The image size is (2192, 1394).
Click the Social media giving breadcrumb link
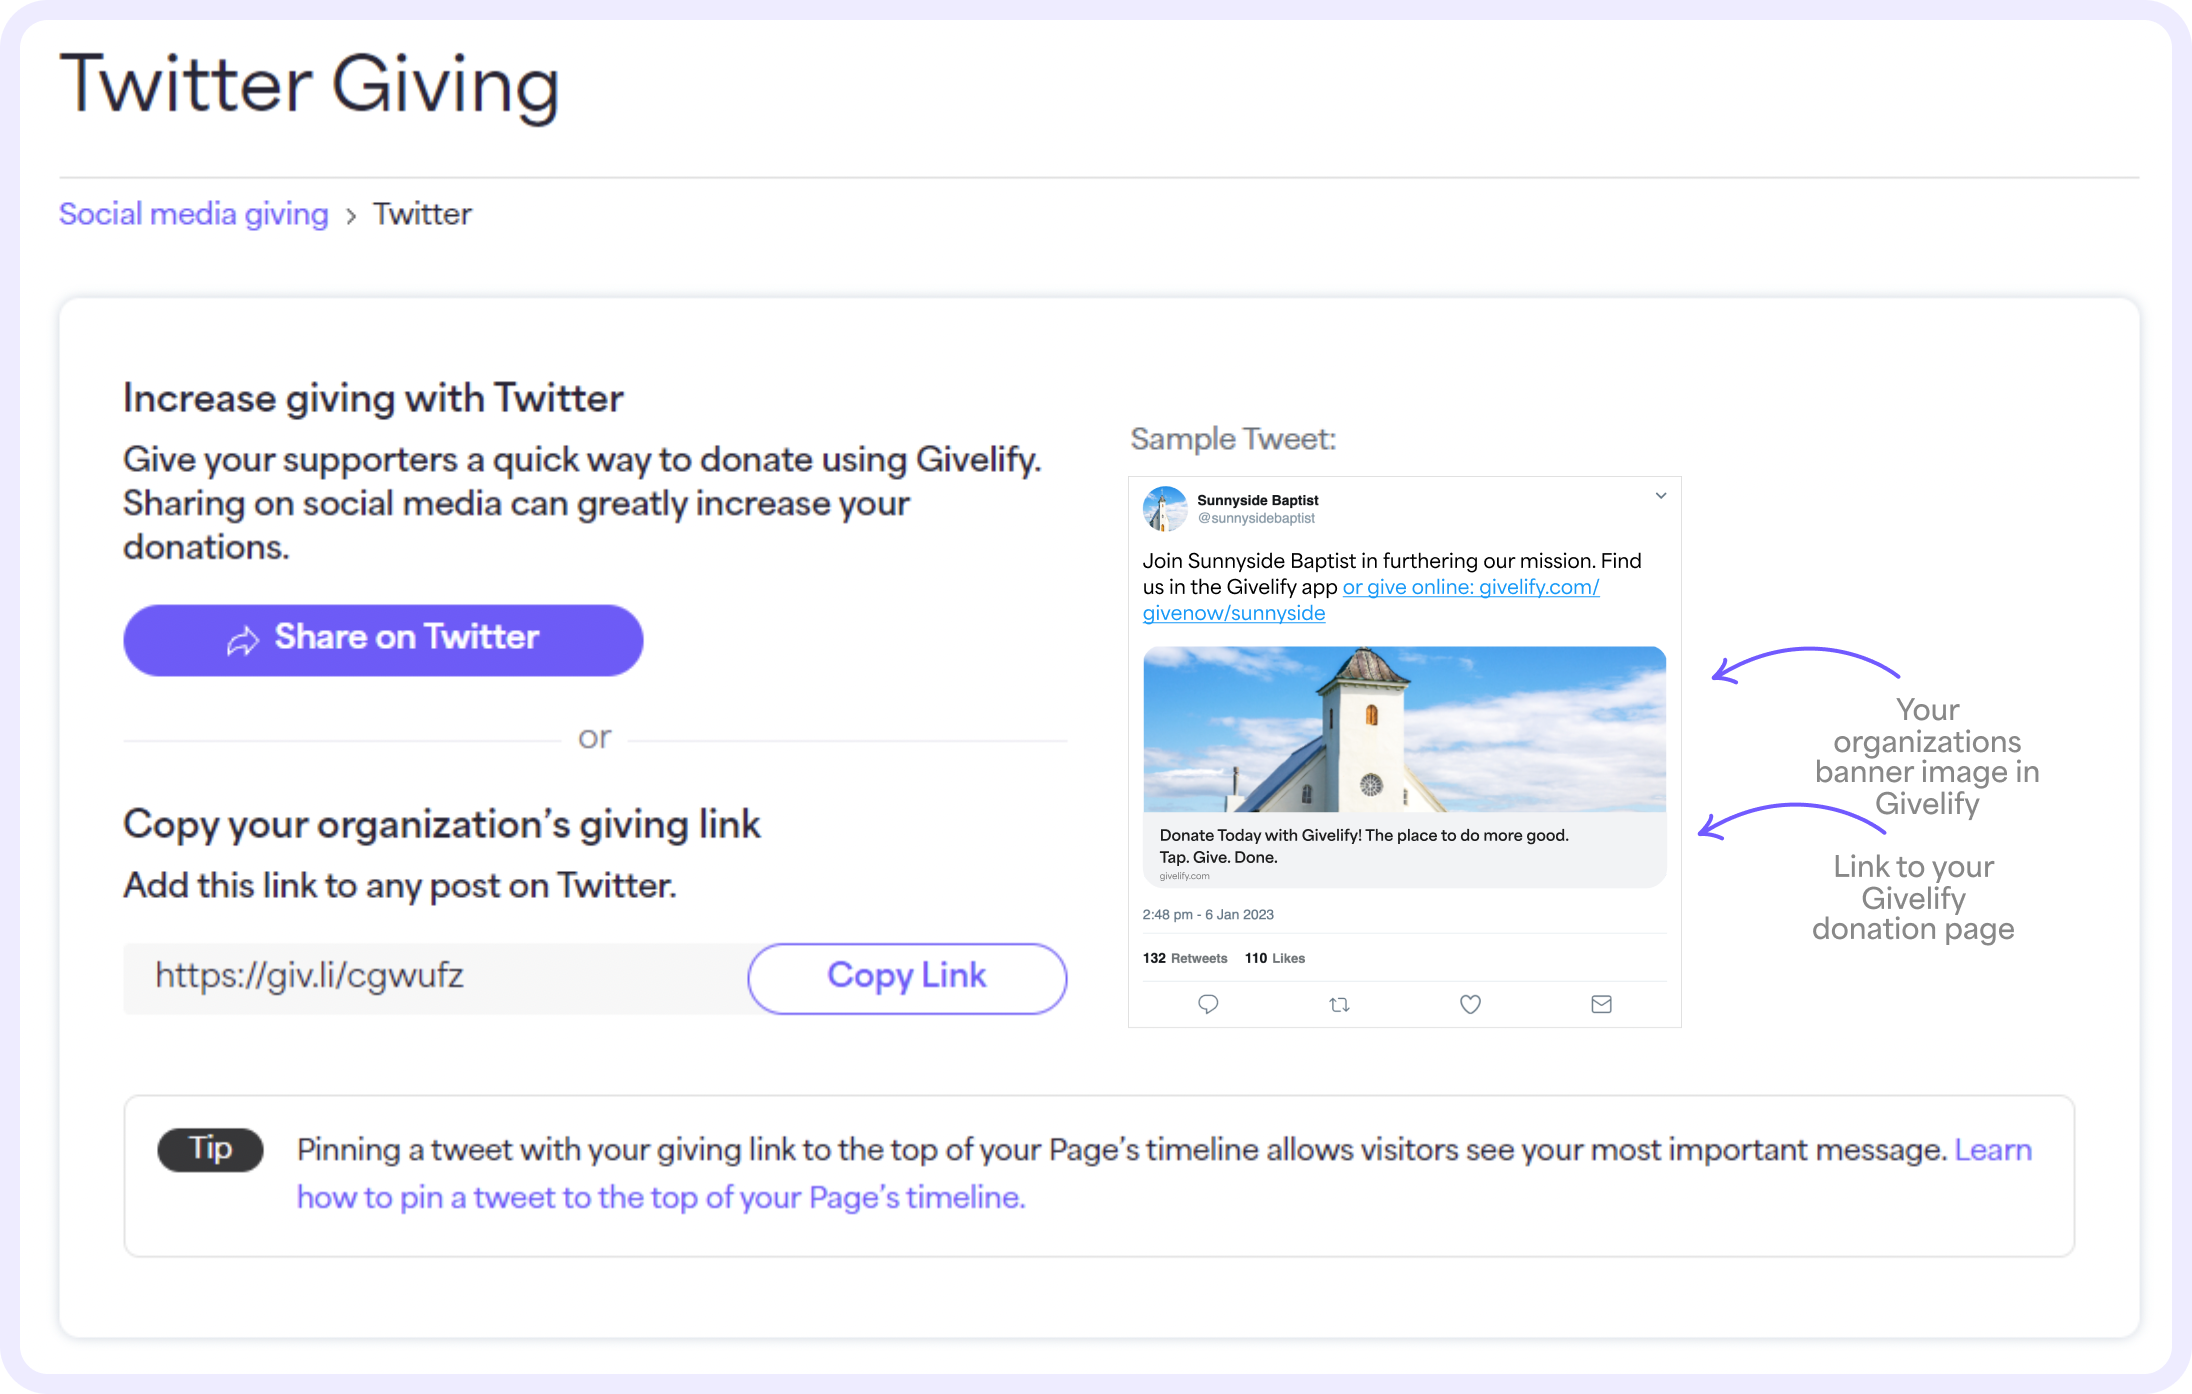pos(190,214)
